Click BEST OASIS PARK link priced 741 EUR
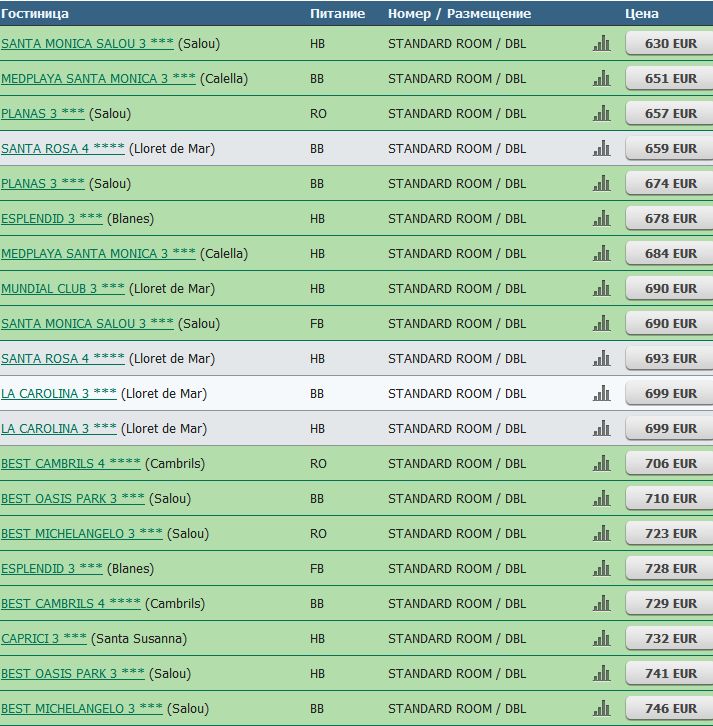 73,674
